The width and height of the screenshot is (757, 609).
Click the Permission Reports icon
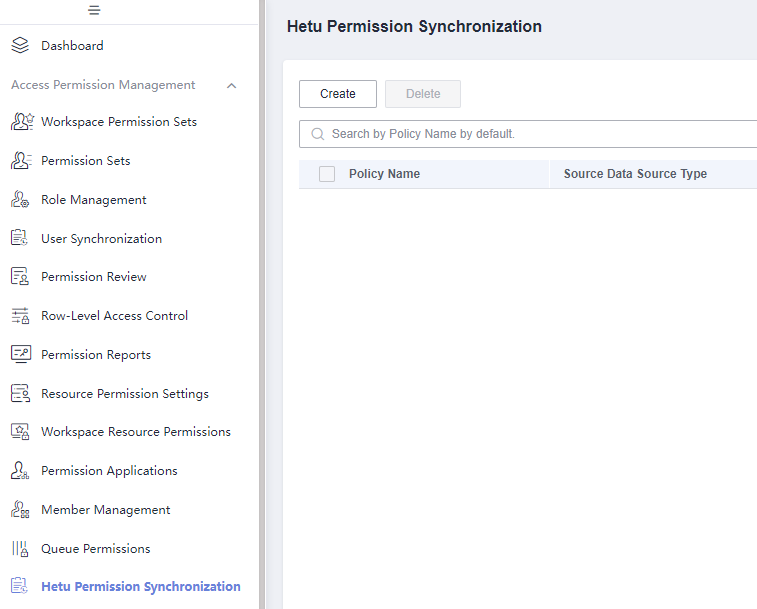(x=21, y=354)
